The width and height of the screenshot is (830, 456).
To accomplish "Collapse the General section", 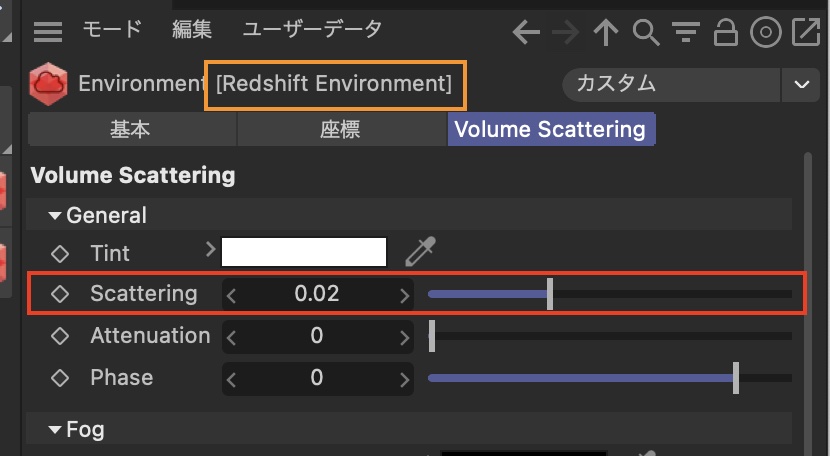I will click(55, 215).
